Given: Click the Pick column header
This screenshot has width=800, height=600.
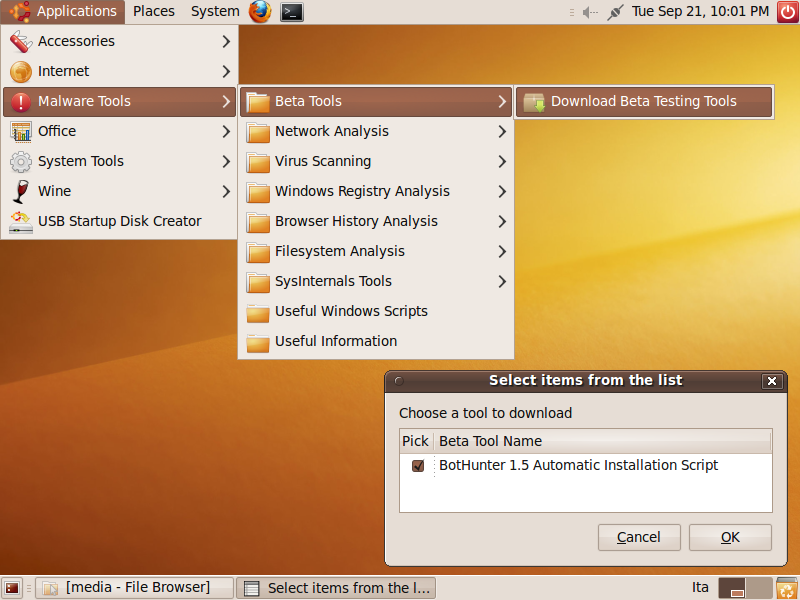Looking at the screenshot, I should click(416, 441).
